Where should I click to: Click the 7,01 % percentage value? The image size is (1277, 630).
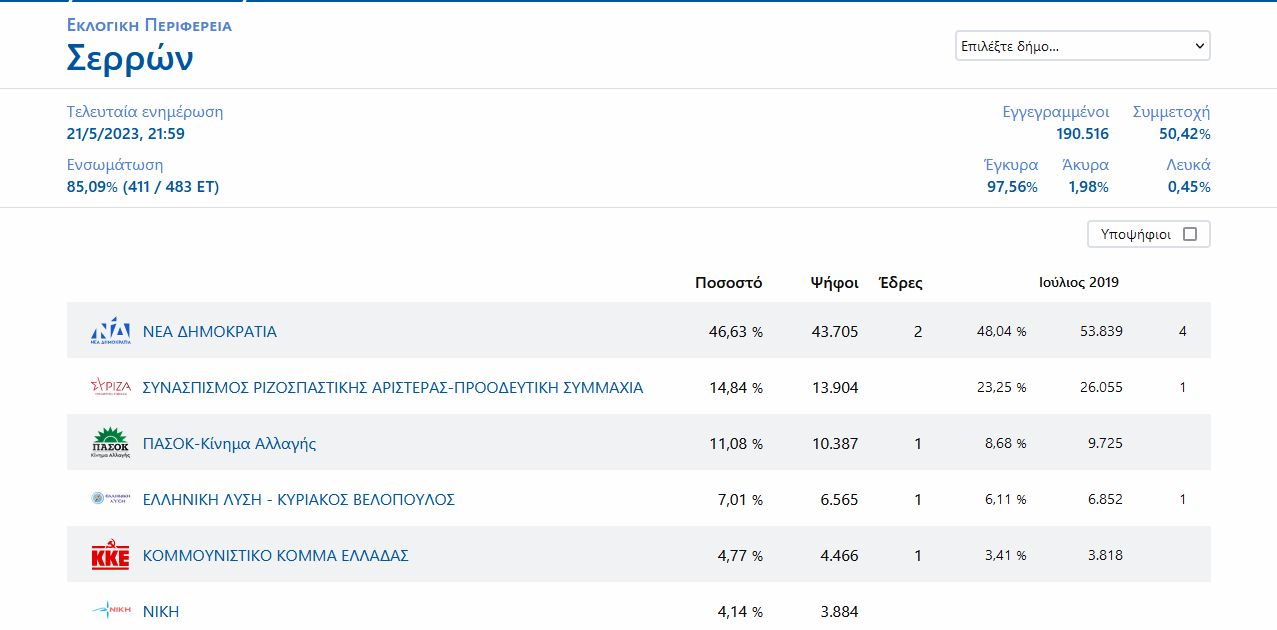(x=741, y=500)
